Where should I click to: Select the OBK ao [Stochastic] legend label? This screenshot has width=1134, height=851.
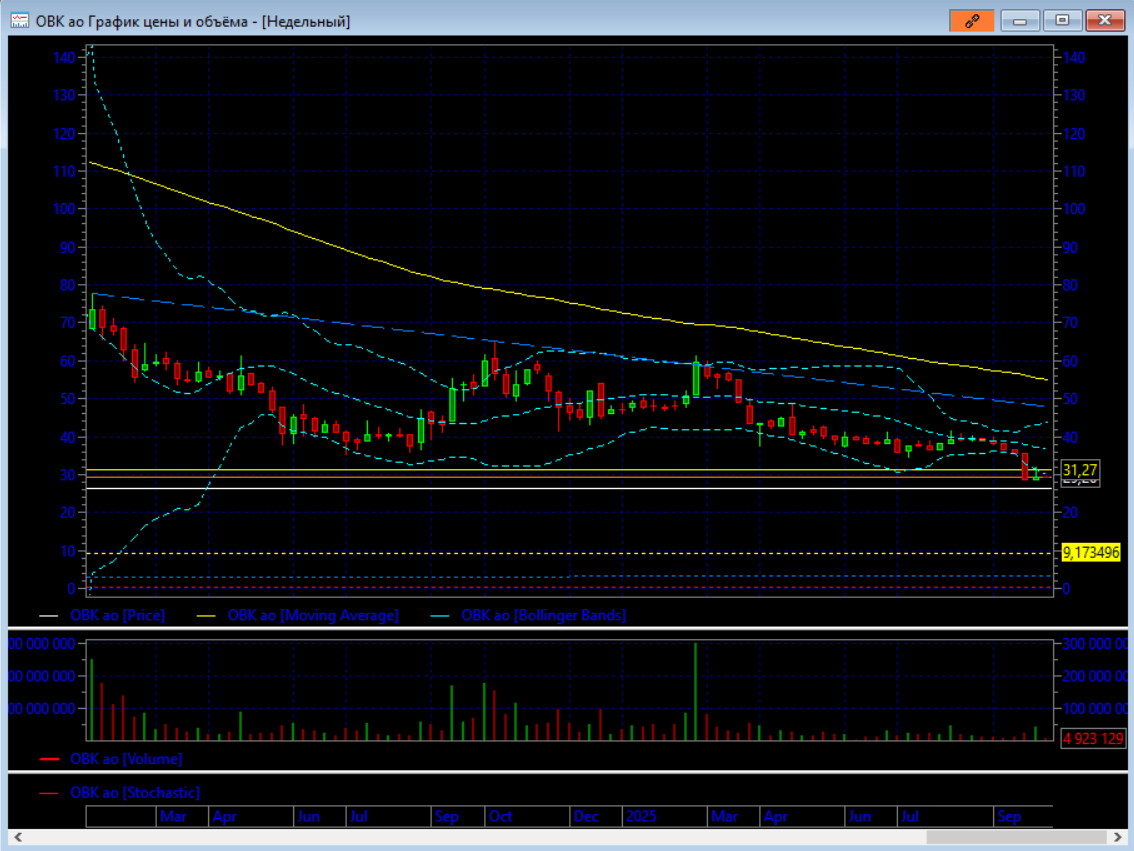[135, 793]
